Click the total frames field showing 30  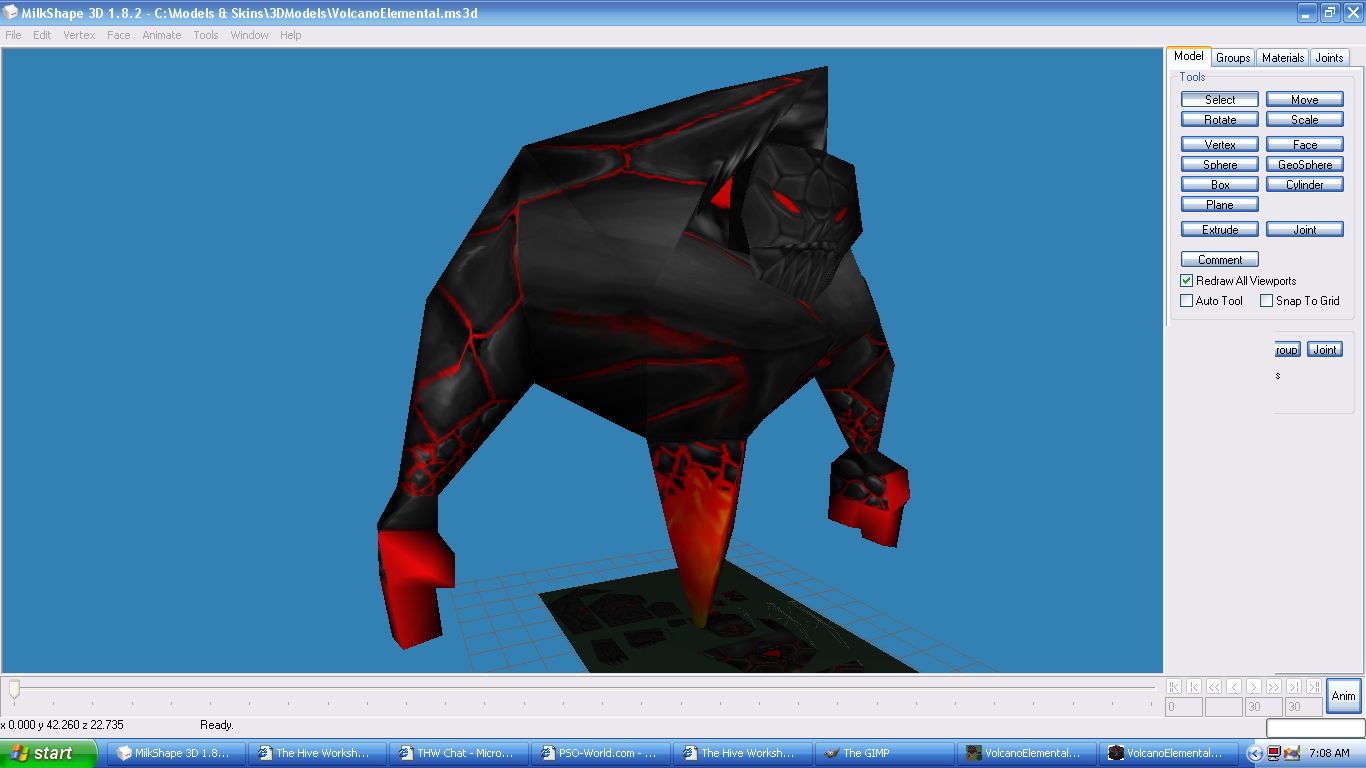point(1304,707)
